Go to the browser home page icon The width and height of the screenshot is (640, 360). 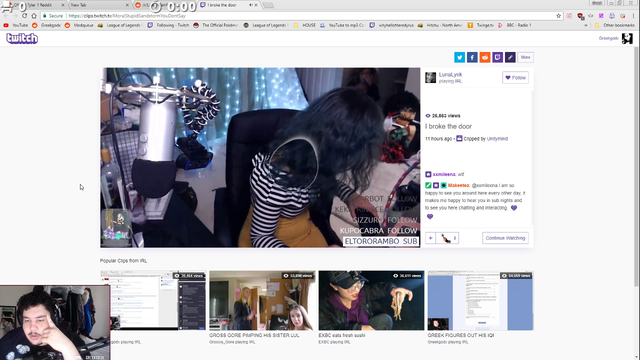coord(34,16)
